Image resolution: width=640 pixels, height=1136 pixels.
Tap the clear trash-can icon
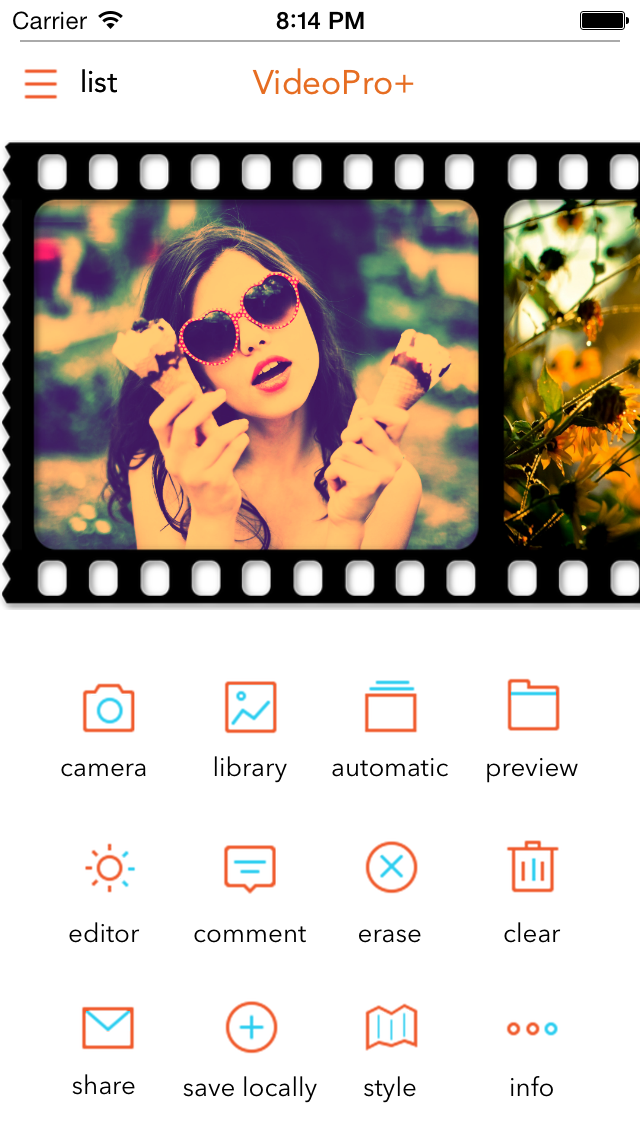533,866
